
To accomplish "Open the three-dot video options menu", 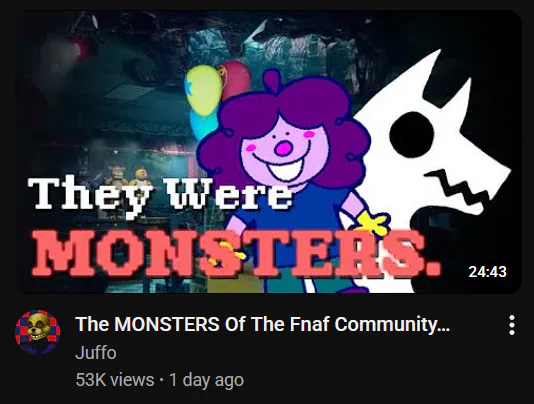I will click(512, 325).
